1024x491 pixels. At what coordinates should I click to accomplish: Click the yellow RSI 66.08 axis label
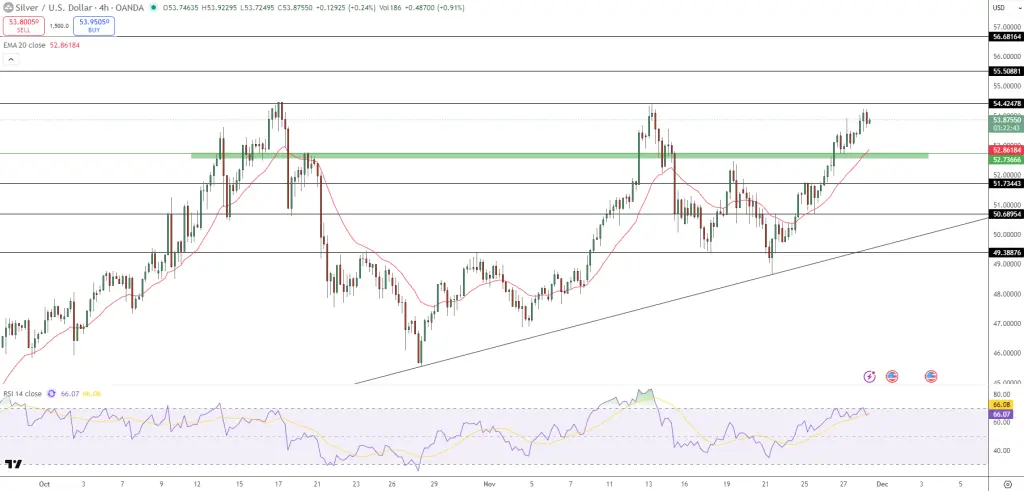[1001, 405]
